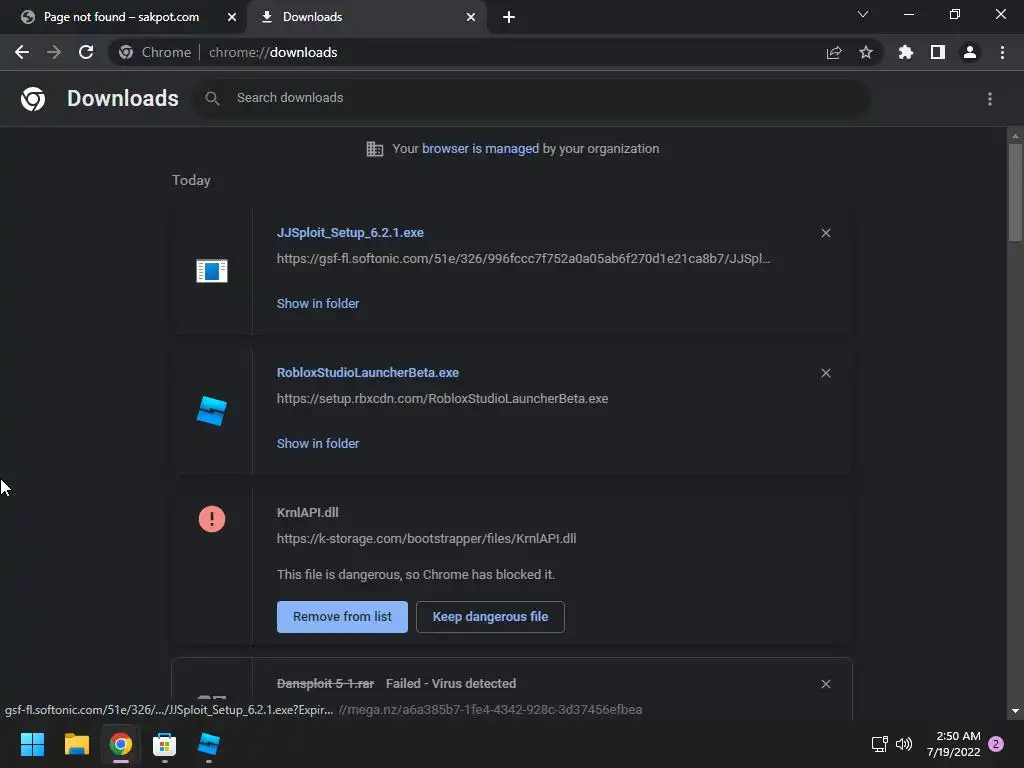Viewport: 1024px width, 768px height.
Task: Toggle the browser side panel icon
Action: click(938, 52)
